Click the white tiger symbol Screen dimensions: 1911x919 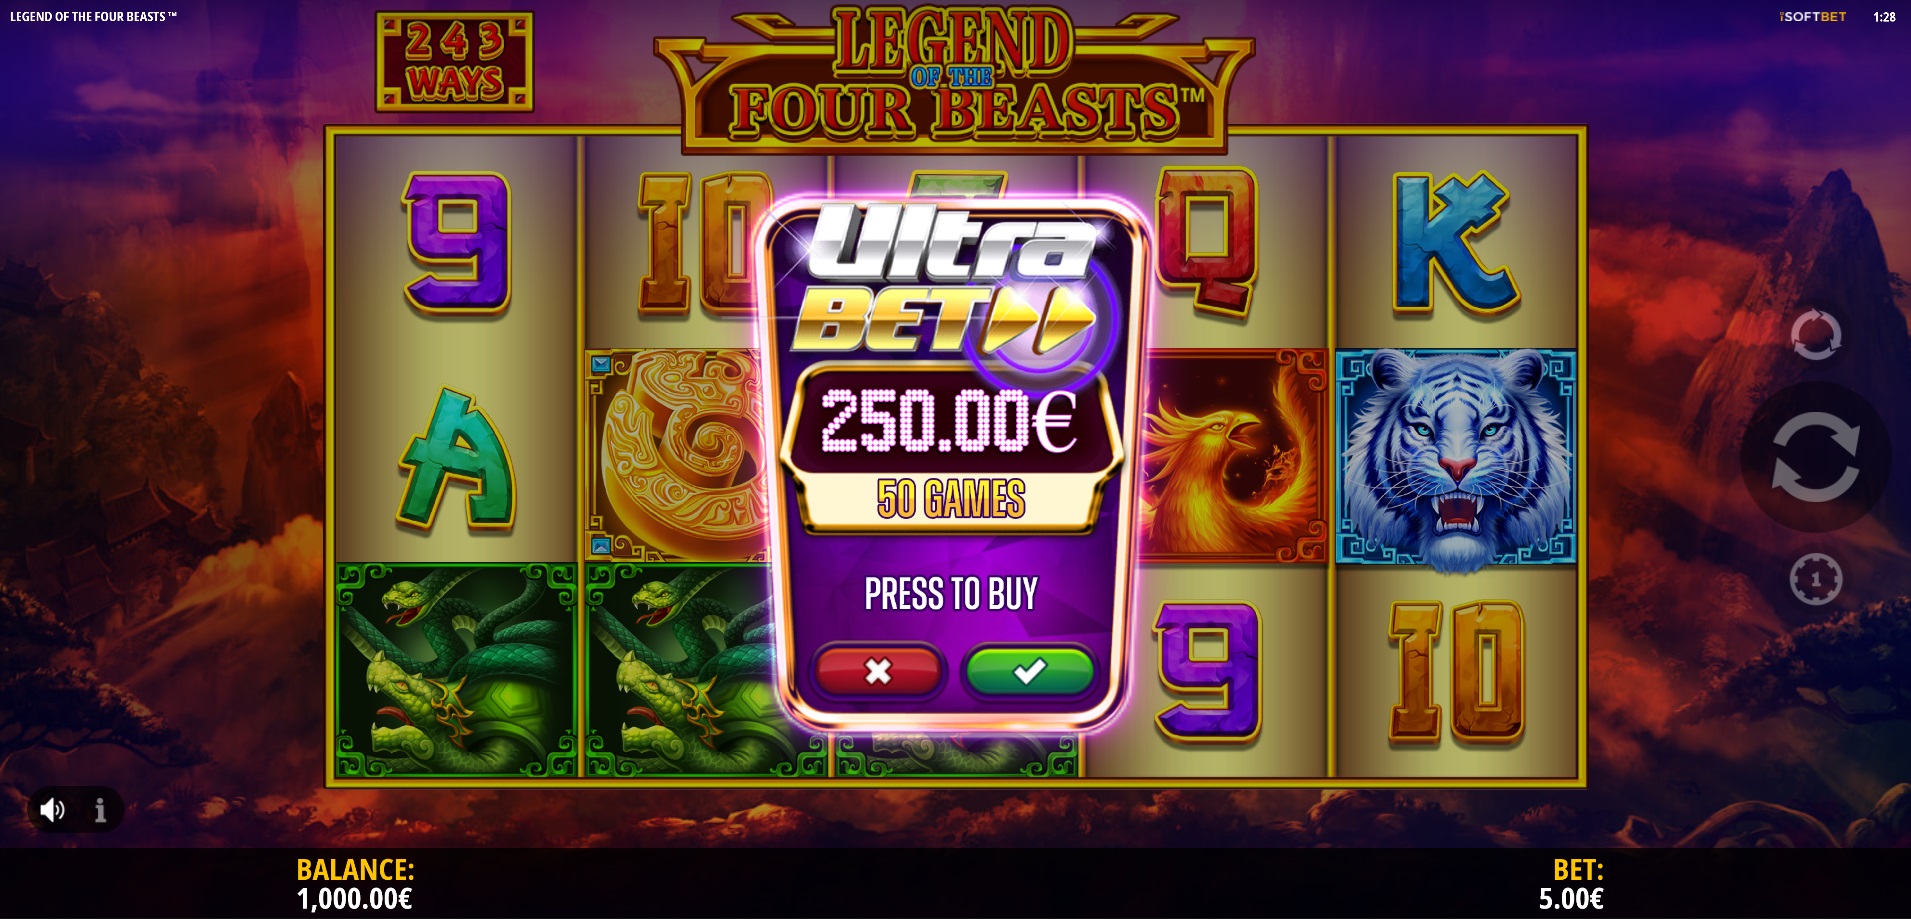point(1456,457)
